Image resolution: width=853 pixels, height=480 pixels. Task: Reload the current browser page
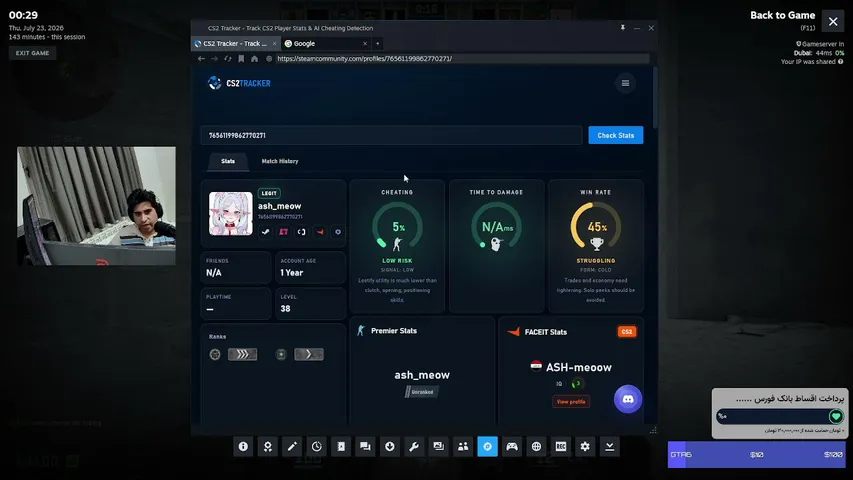pyautogui.click(x=228, y=59)
